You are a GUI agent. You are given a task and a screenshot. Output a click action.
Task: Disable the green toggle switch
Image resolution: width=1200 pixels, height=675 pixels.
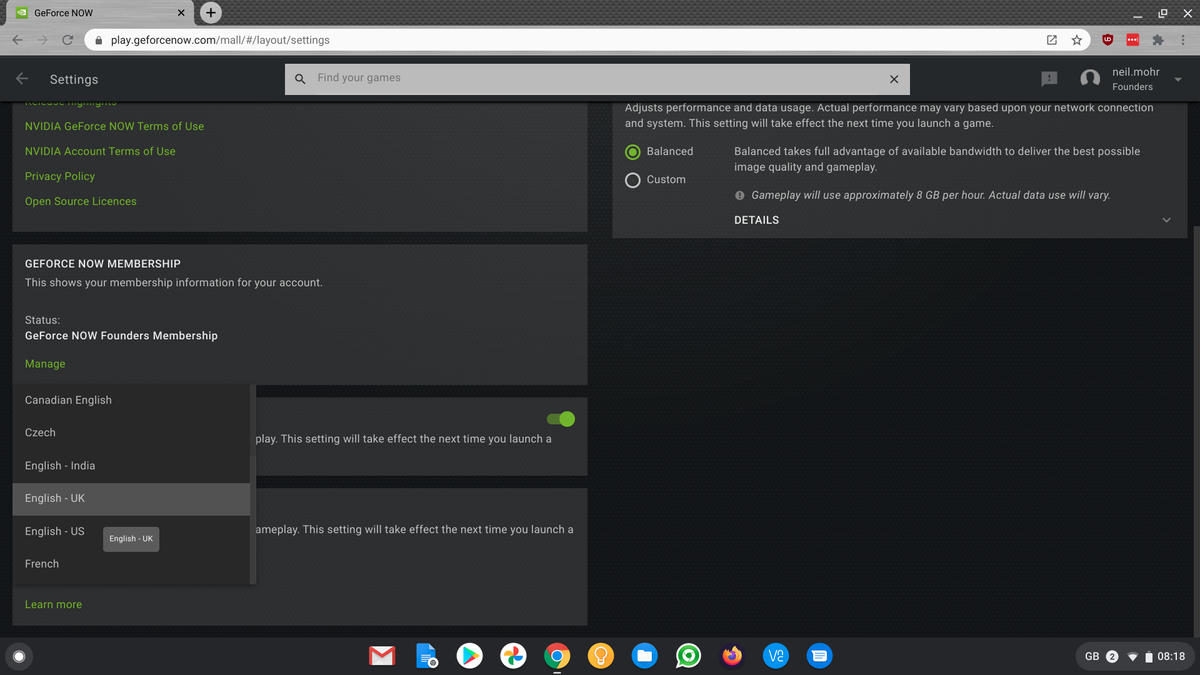561,419
